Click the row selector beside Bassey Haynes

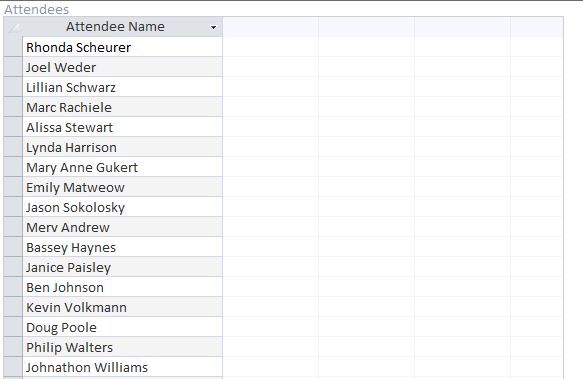[13, 247]
